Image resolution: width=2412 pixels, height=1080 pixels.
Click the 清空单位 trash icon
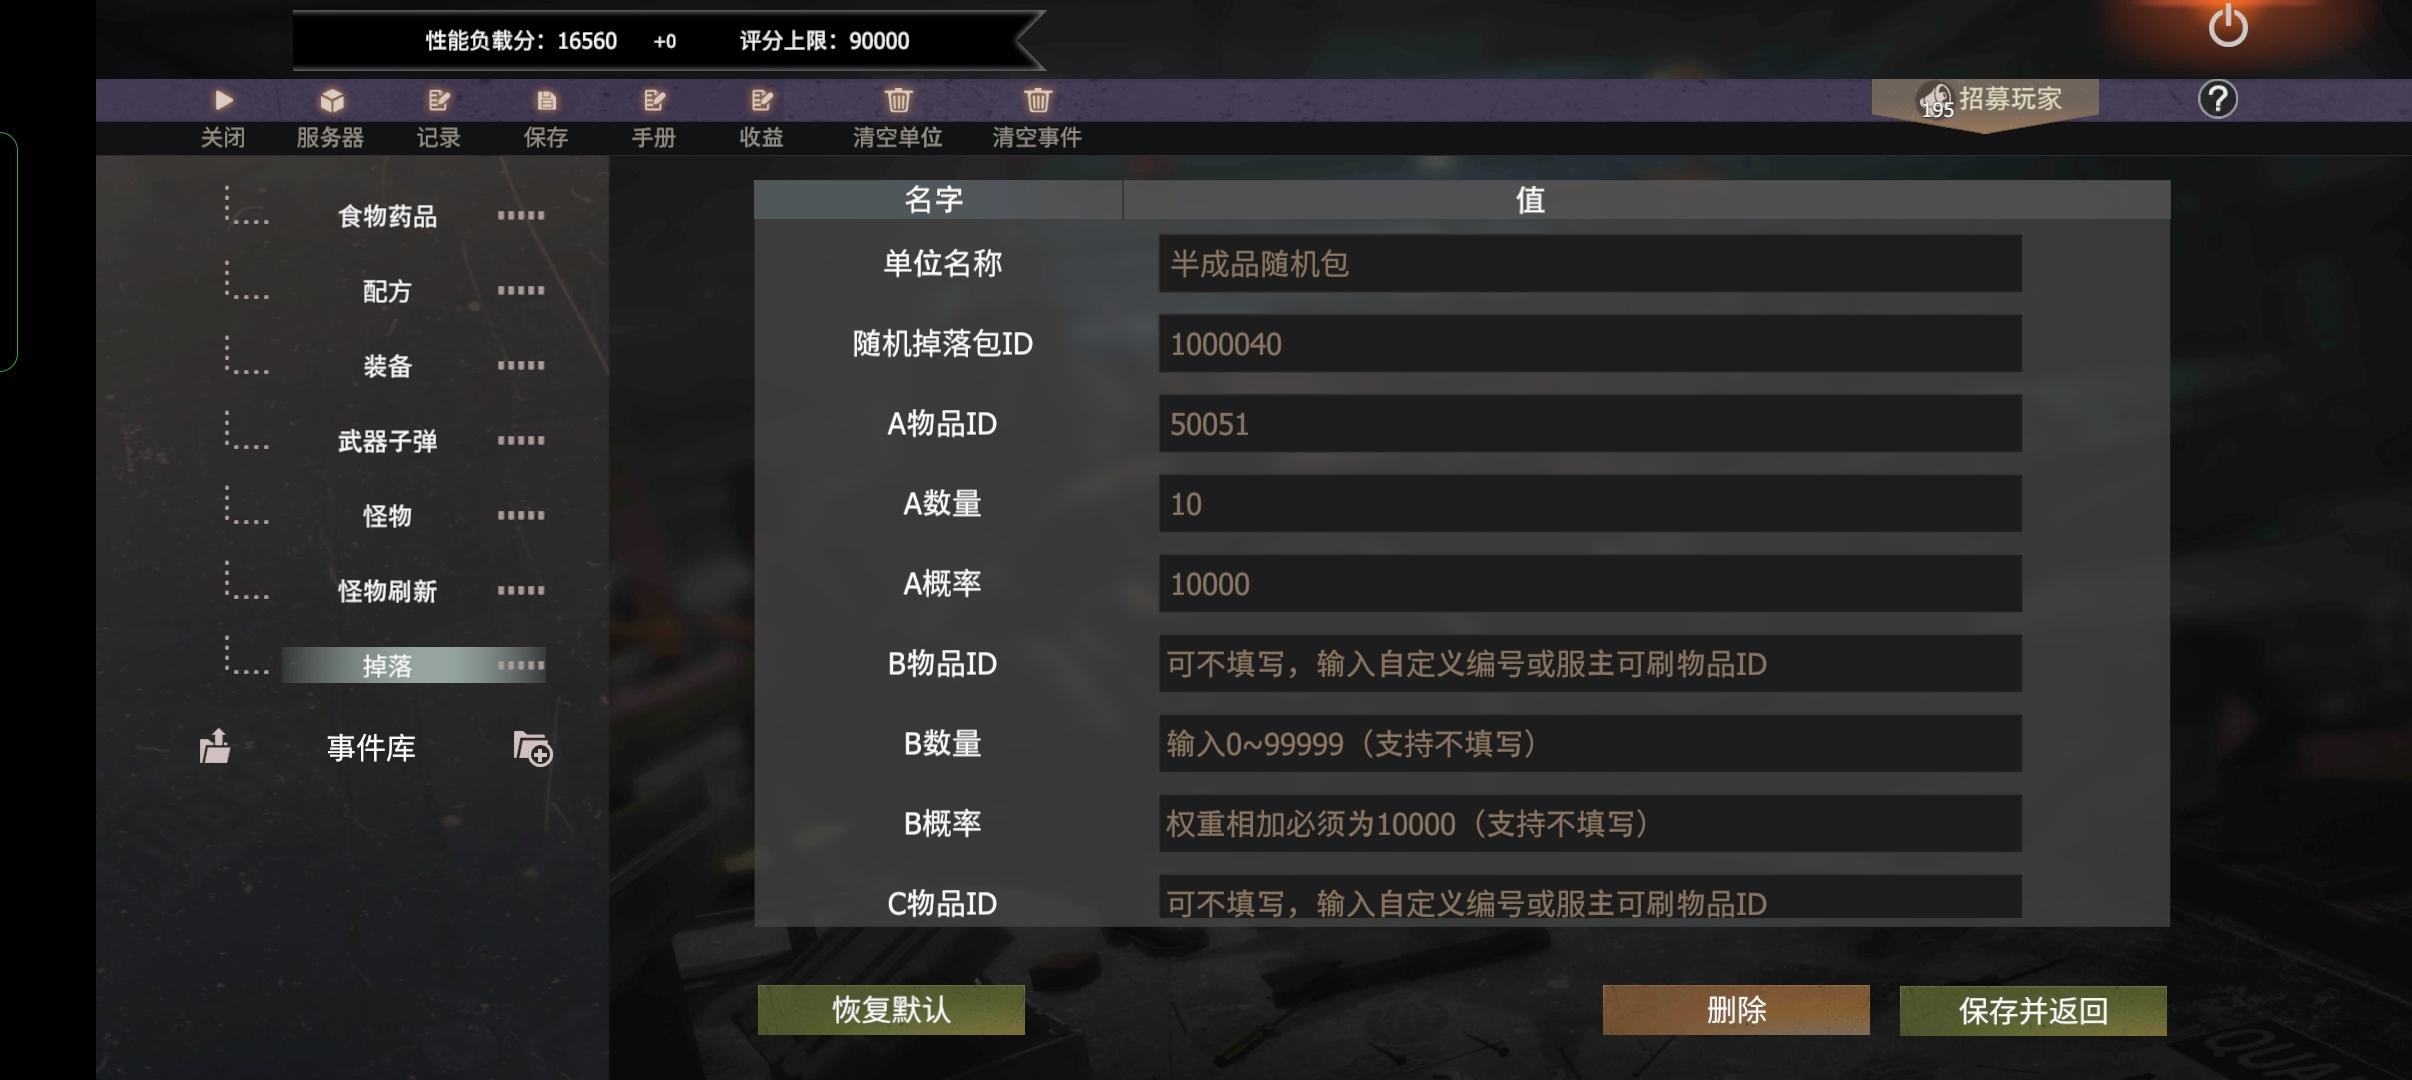(x=898, y=100)
